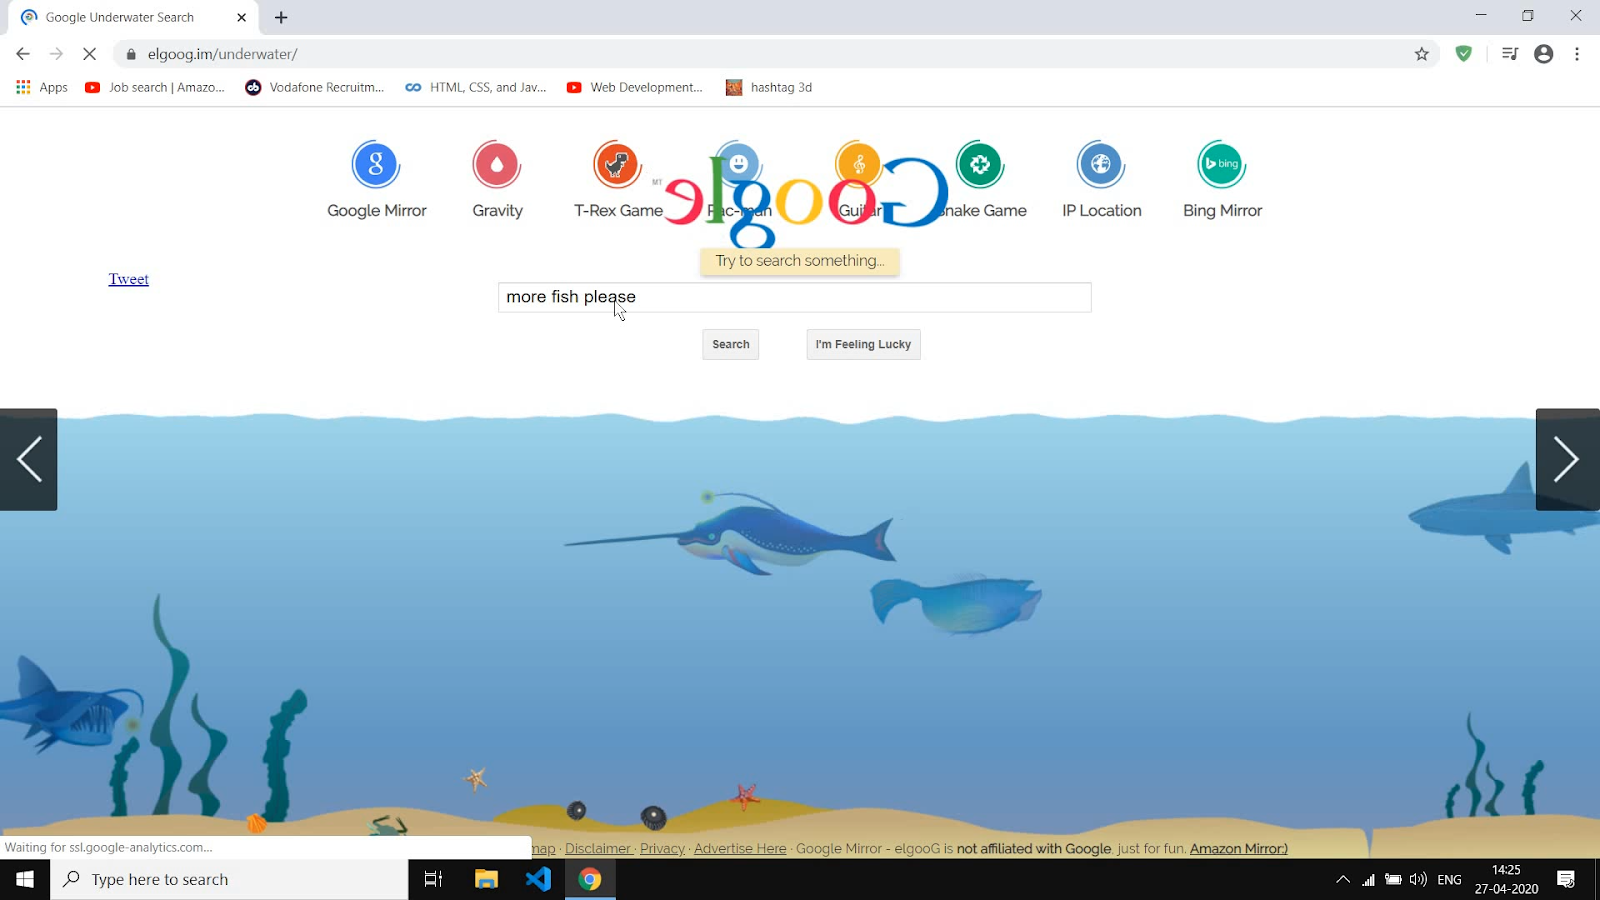
Task: Click the Tweet link
Action: click(129, 279)
